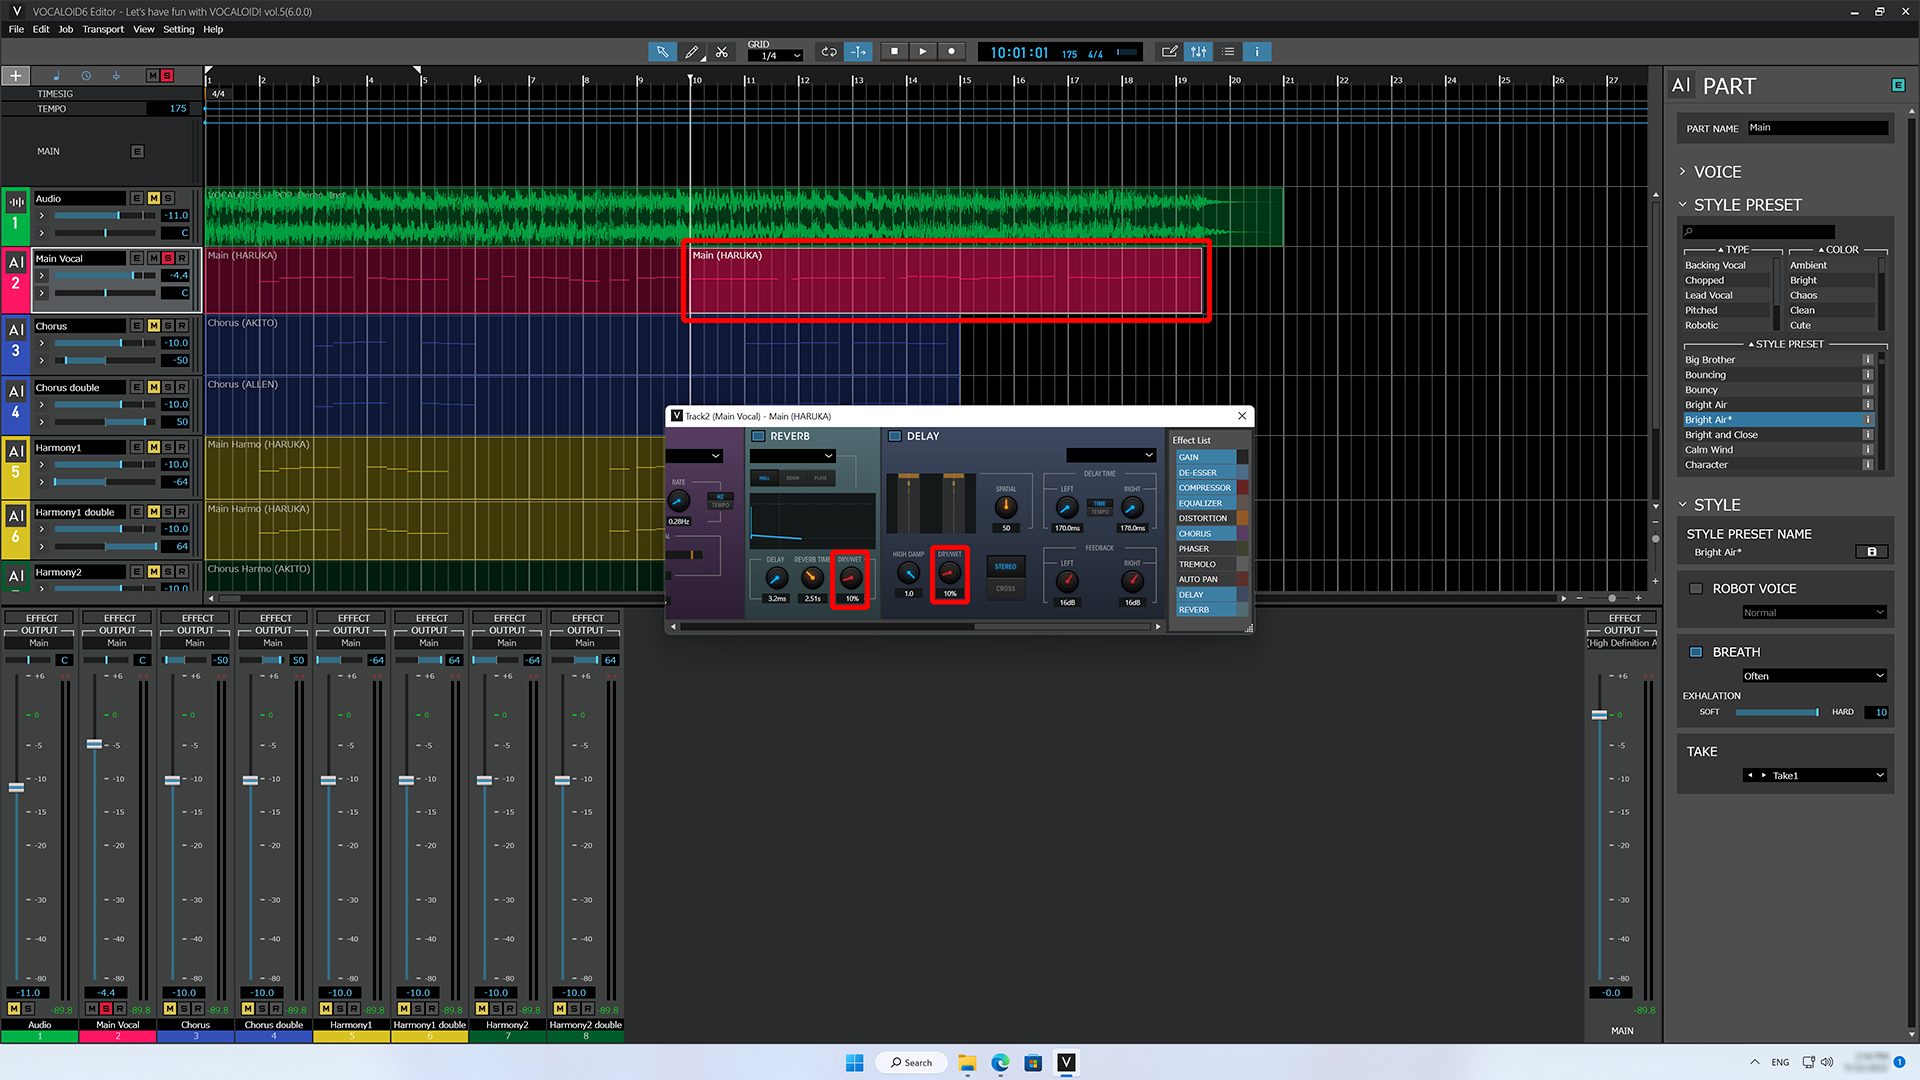Select the Pointer arrow tool
This screenshot has height=1080, width=1920.
pos(662,51)
